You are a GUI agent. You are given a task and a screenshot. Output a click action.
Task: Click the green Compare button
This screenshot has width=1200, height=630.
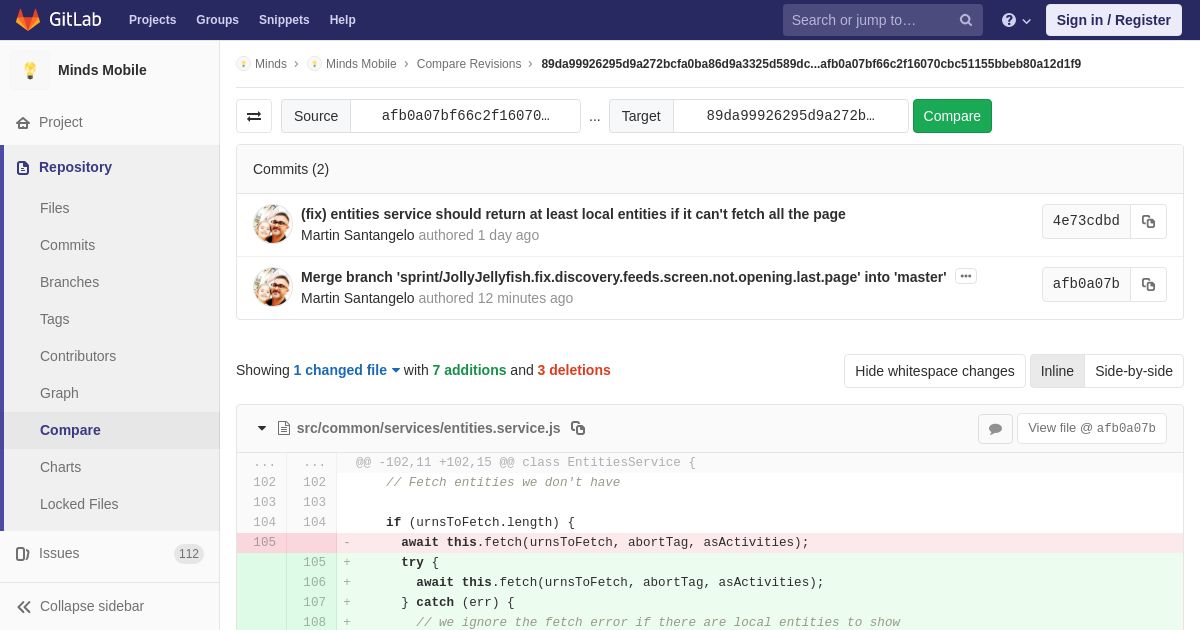(x=952, y=116)
